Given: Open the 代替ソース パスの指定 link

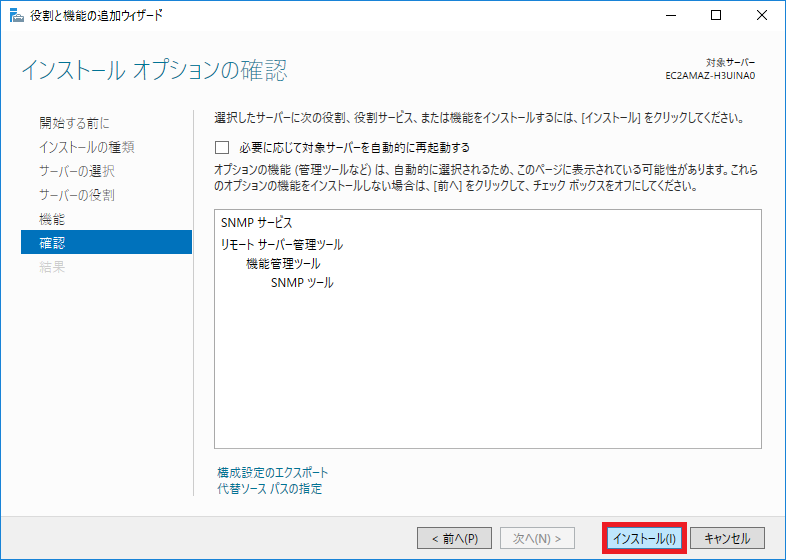Looking at the screenshot, I should pos(270,488).
